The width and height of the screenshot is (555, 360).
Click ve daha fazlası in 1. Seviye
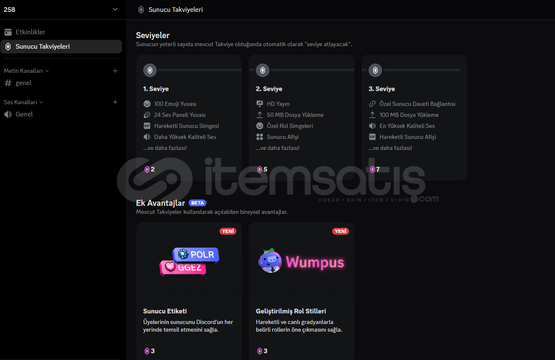click(165, 148)
